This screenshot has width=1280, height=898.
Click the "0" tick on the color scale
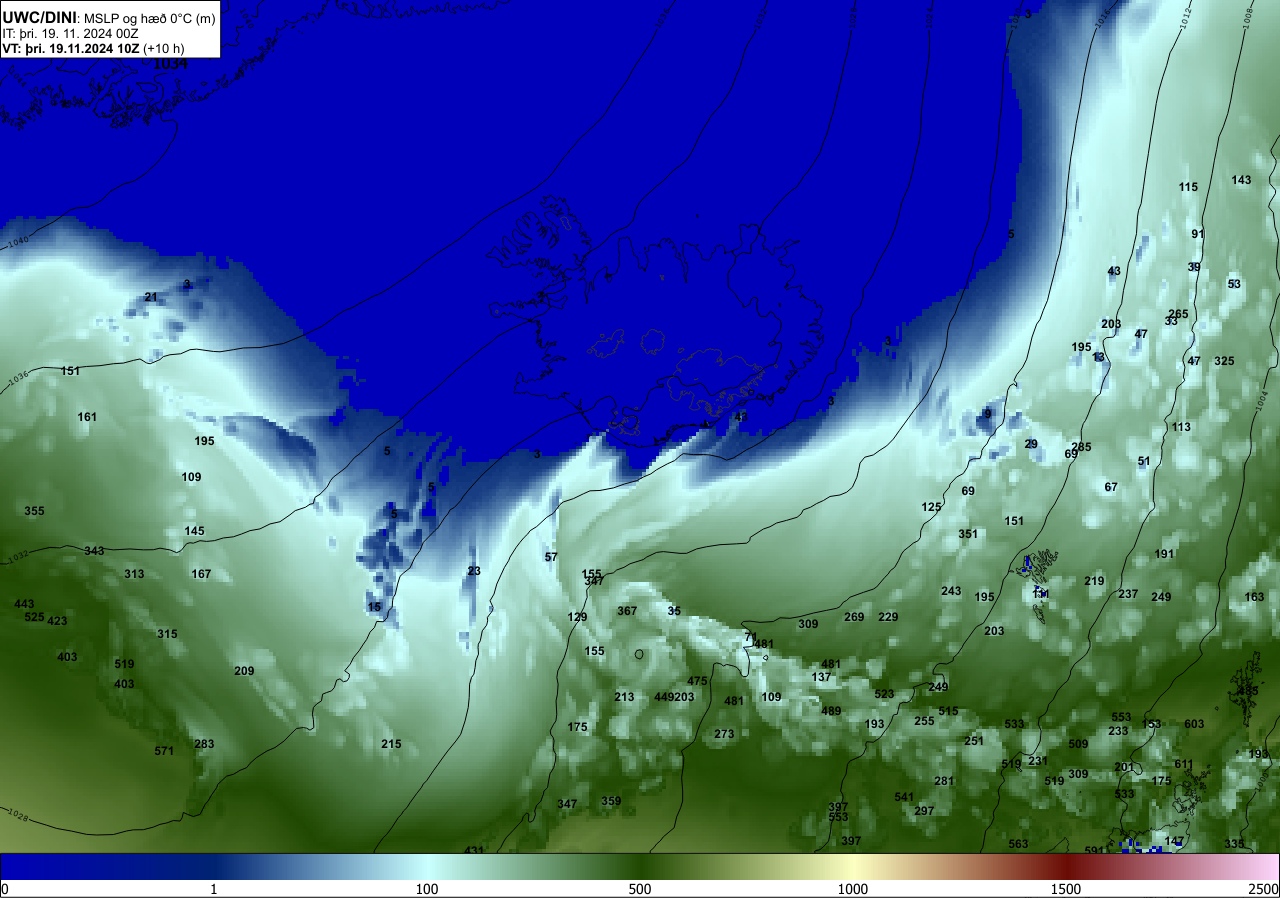5,889
